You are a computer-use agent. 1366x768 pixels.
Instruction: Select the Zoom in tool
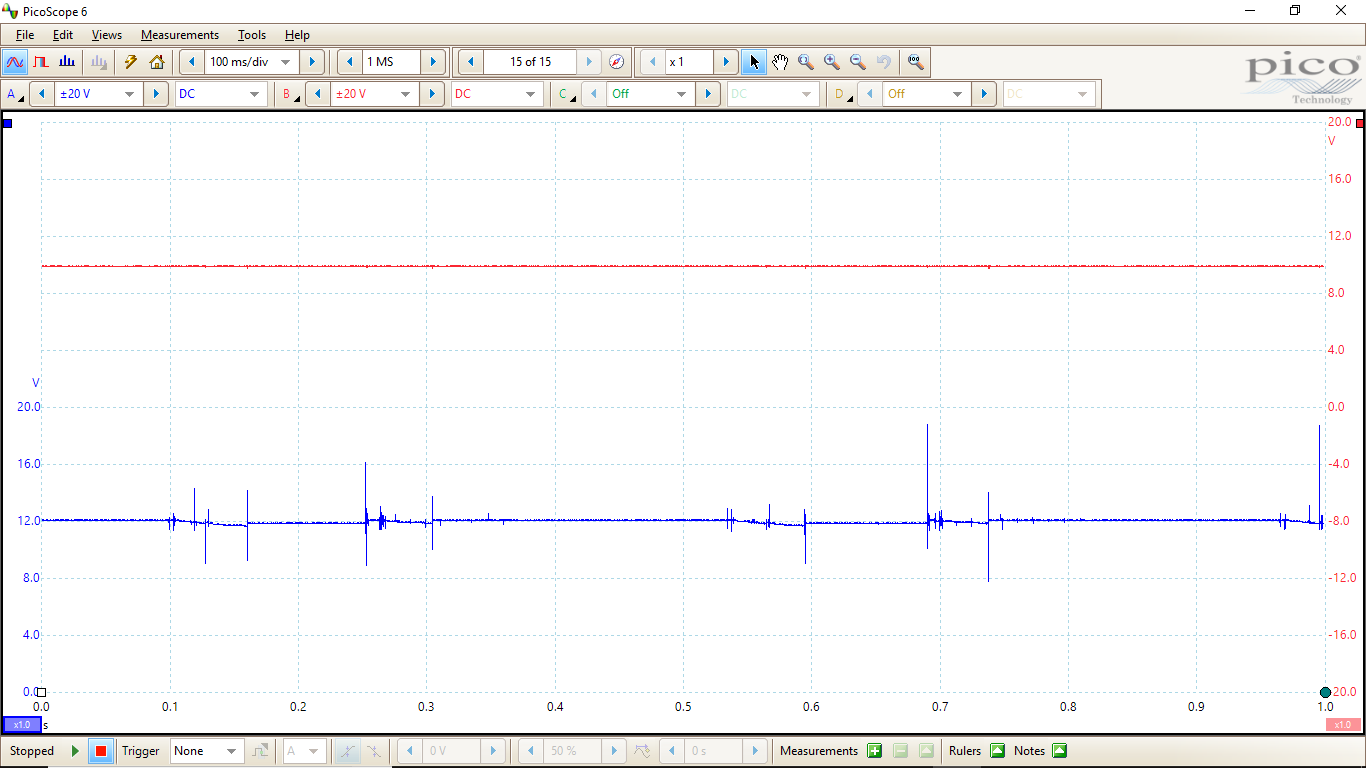831,62
